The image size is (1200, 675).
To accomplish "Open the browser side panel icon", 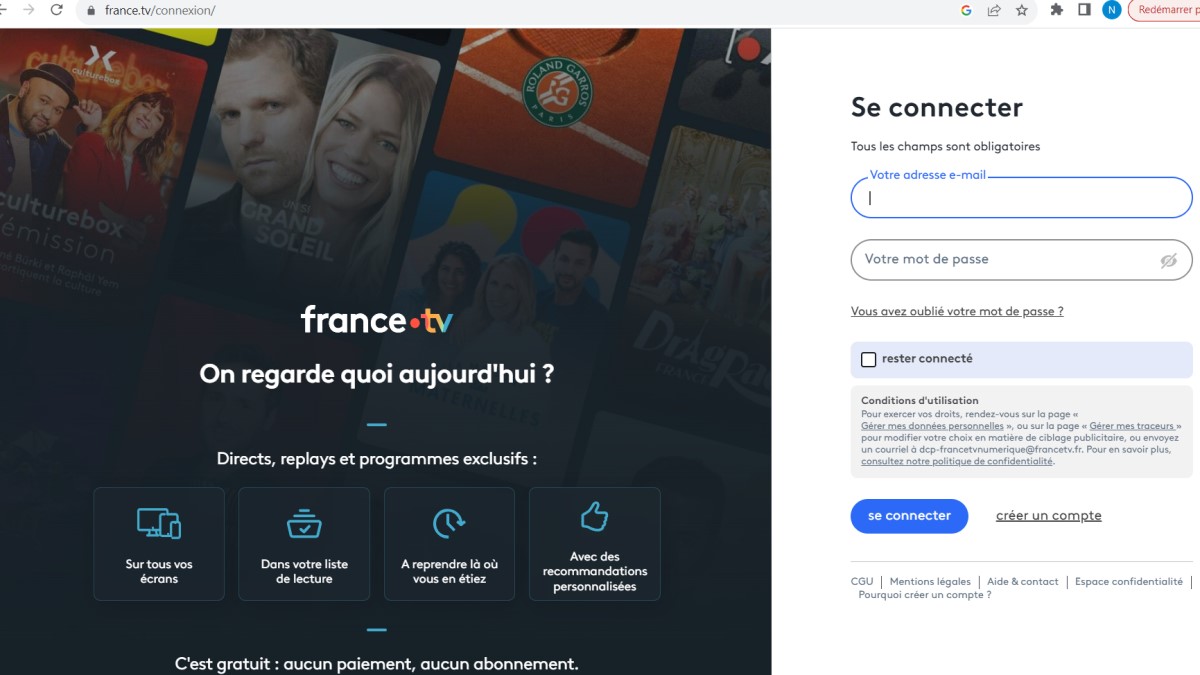I will point(1084,10).
